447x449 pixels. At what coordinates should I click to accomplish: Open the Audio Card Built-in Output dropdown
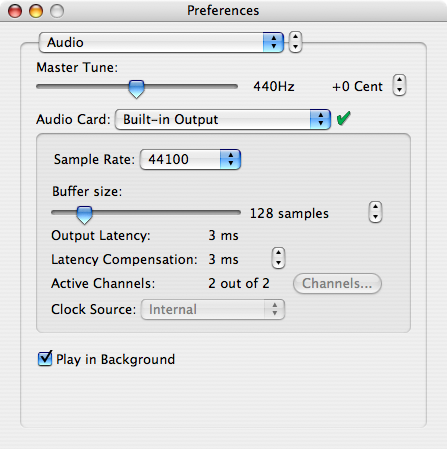[x=223, y=119]
